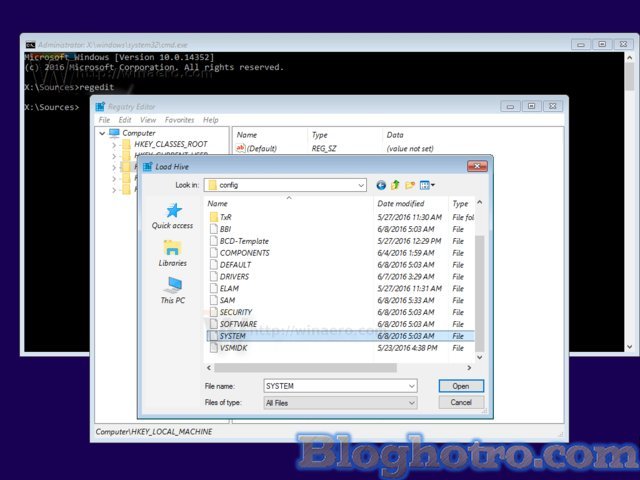640x480 pixels.
Task: Select the SOFTWARE hive file
Action: (238, 324)
